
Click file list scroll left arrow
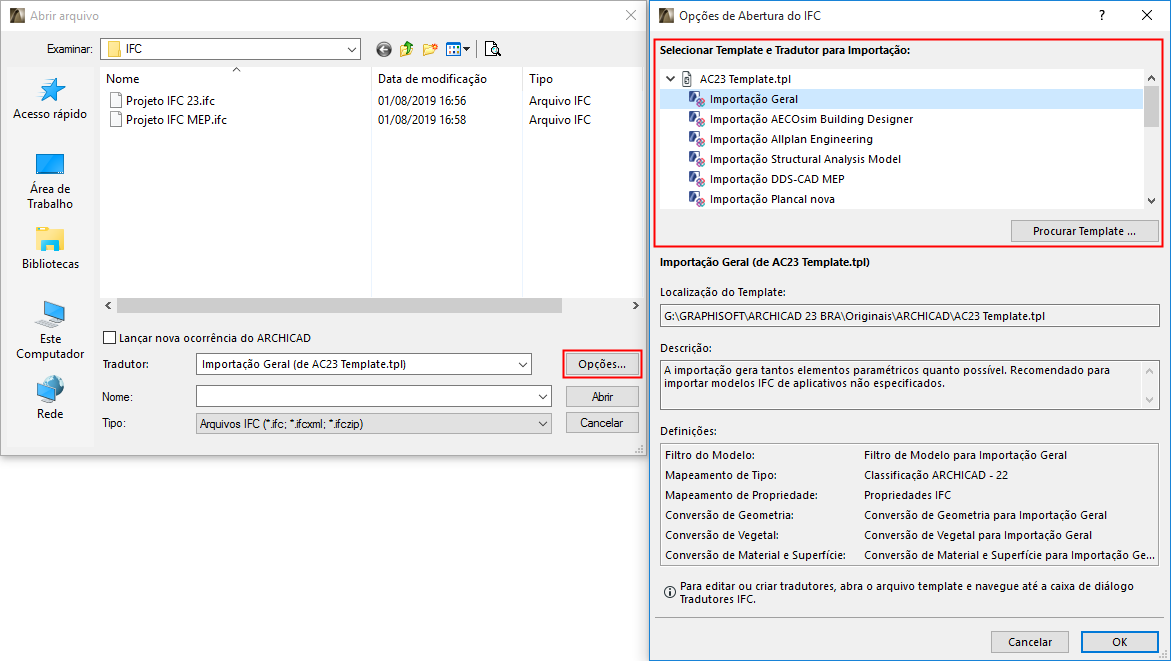108,305
